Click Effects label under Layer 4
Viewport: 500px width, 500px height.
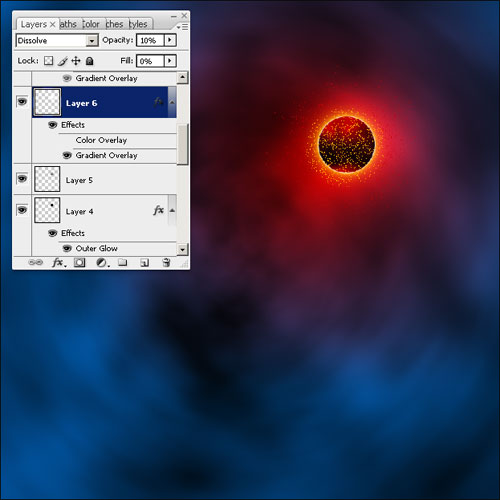pos(73,233)
